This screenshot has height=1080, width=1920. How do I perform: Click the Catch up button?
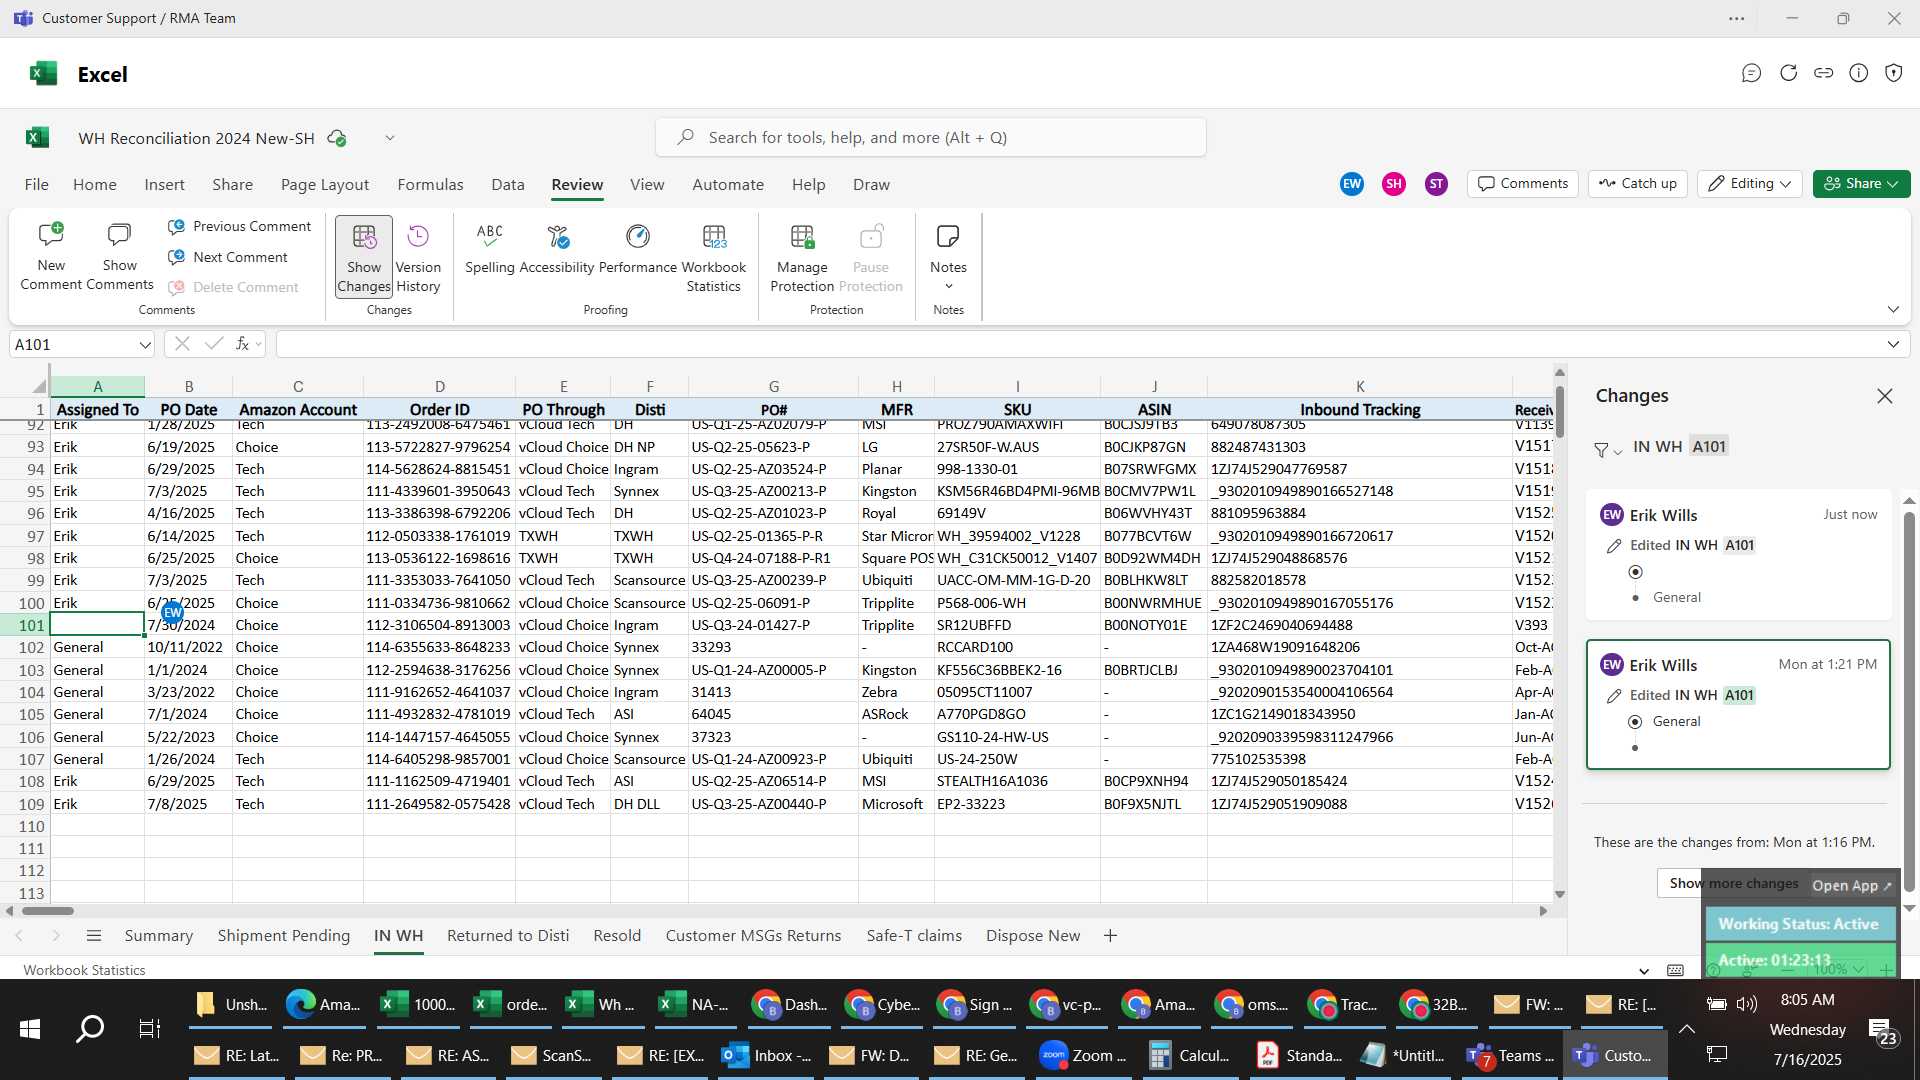[x=1638, y=184]
